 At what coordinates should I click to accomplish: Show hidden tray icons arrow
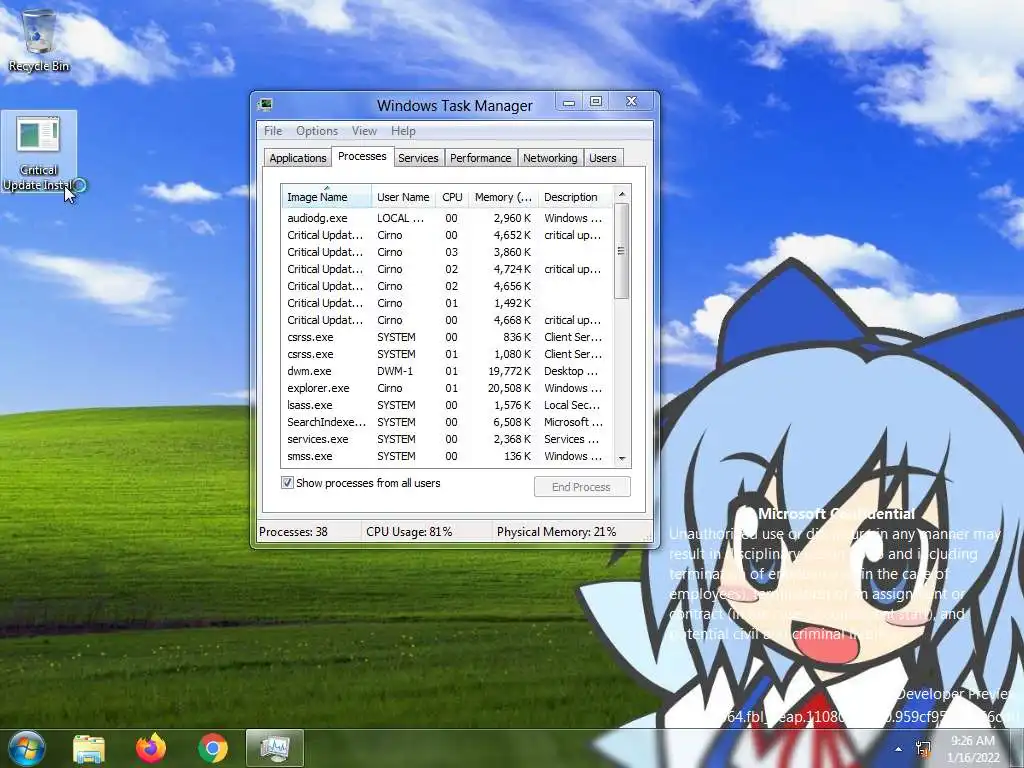coord(899,749)
